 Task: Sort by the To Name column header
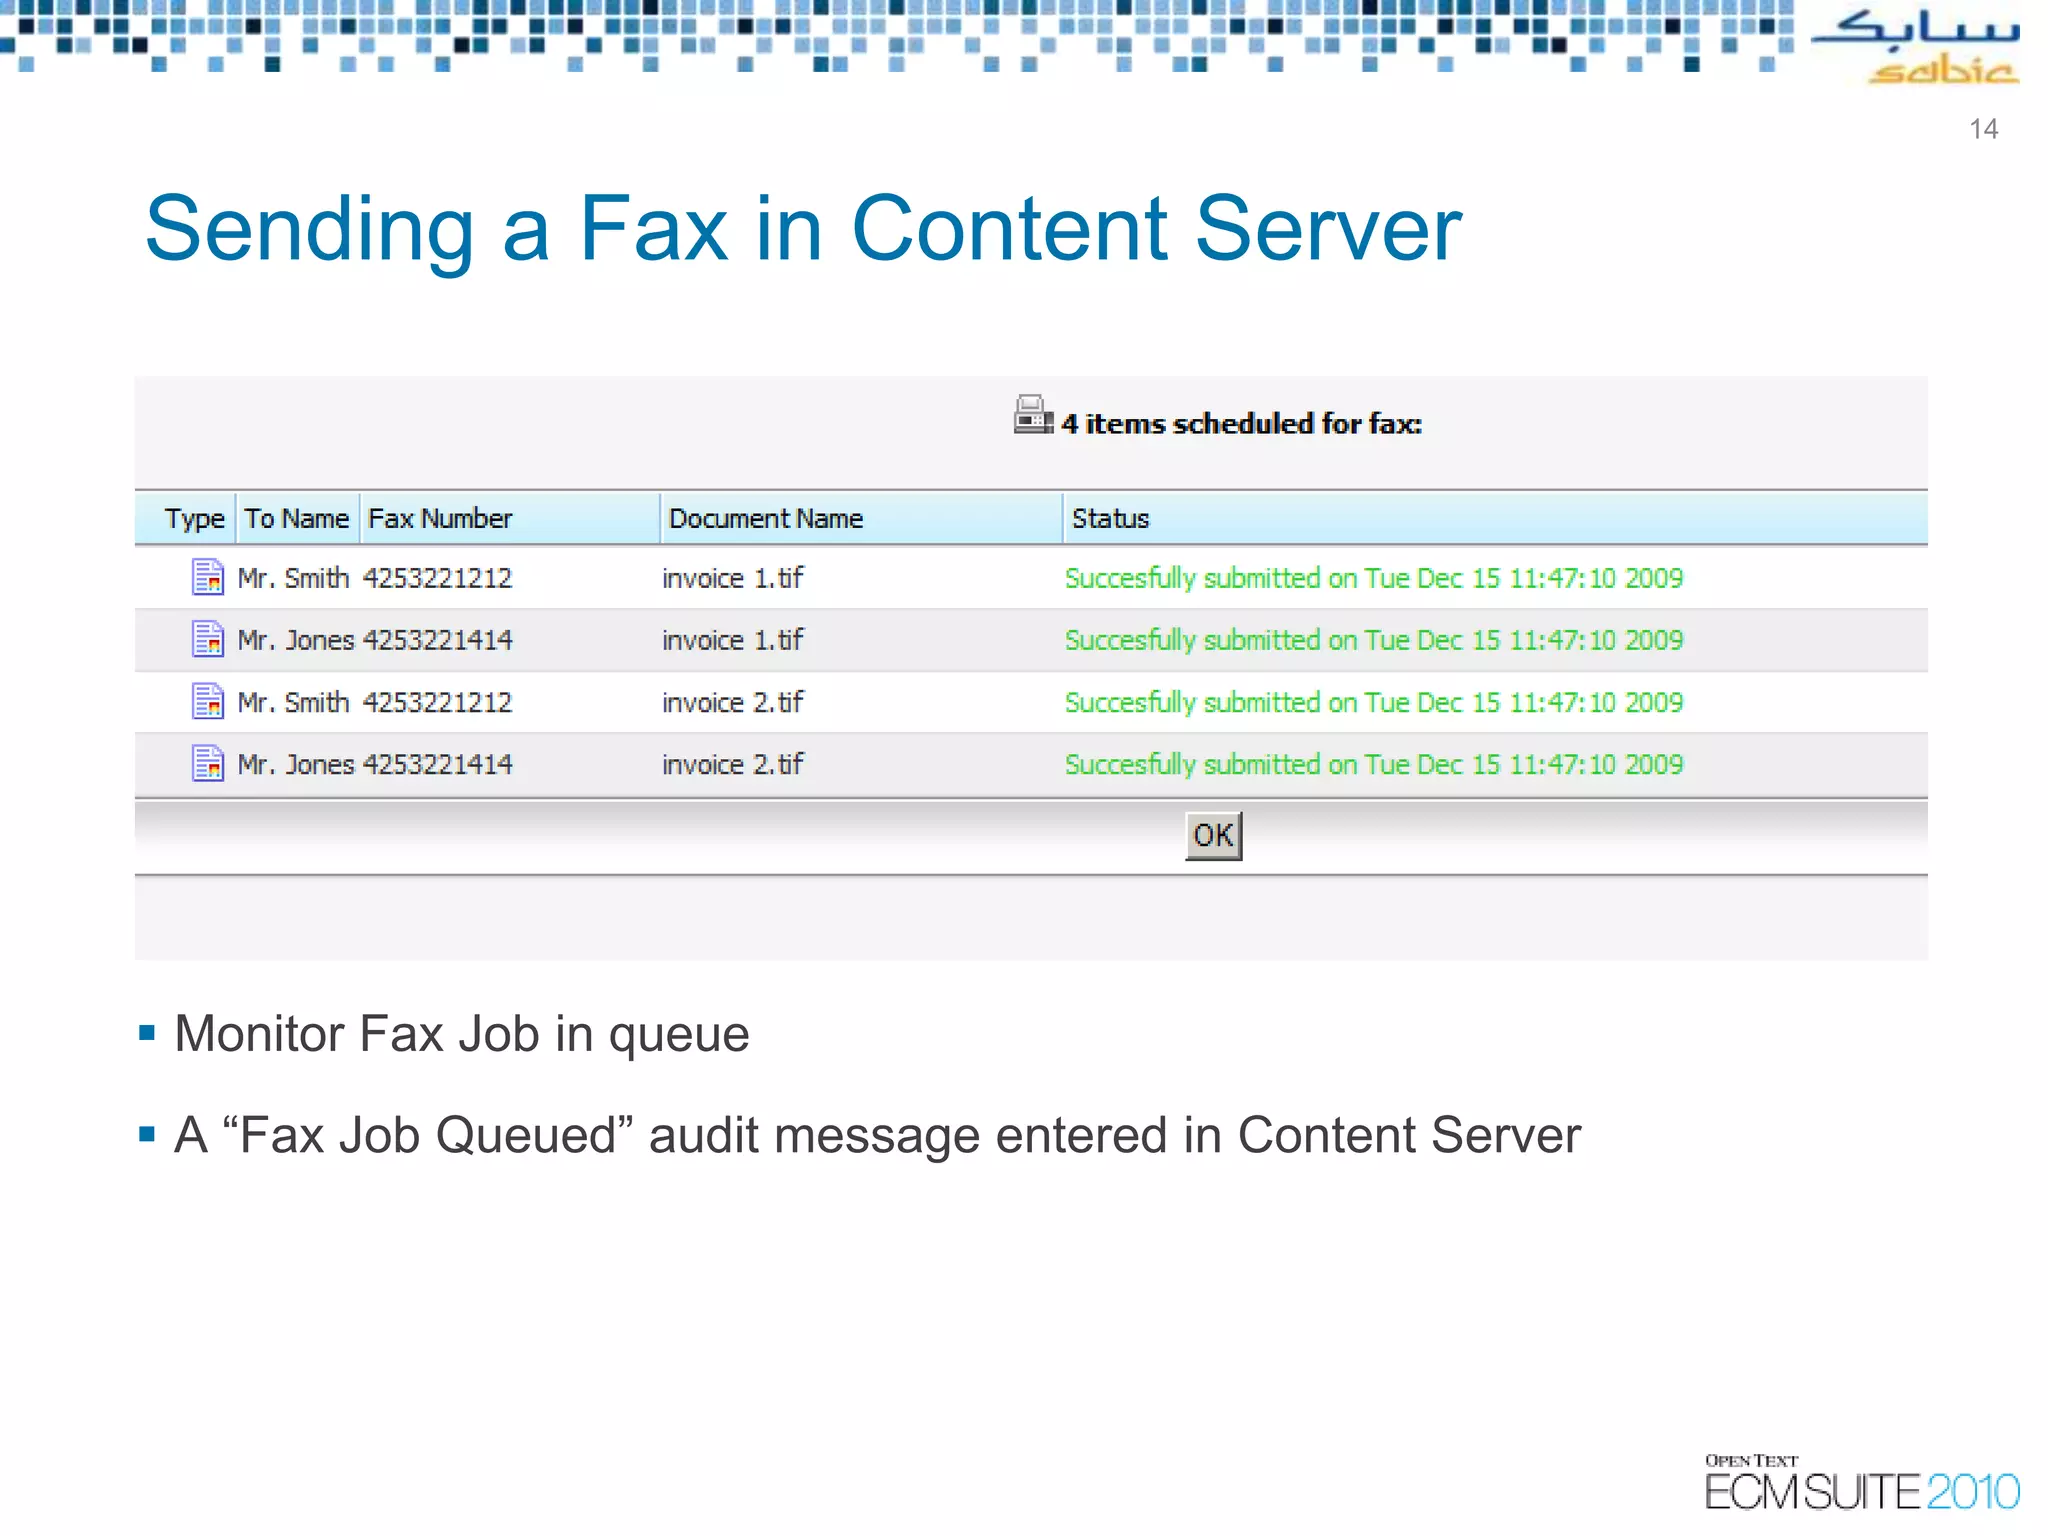(297, 518)
